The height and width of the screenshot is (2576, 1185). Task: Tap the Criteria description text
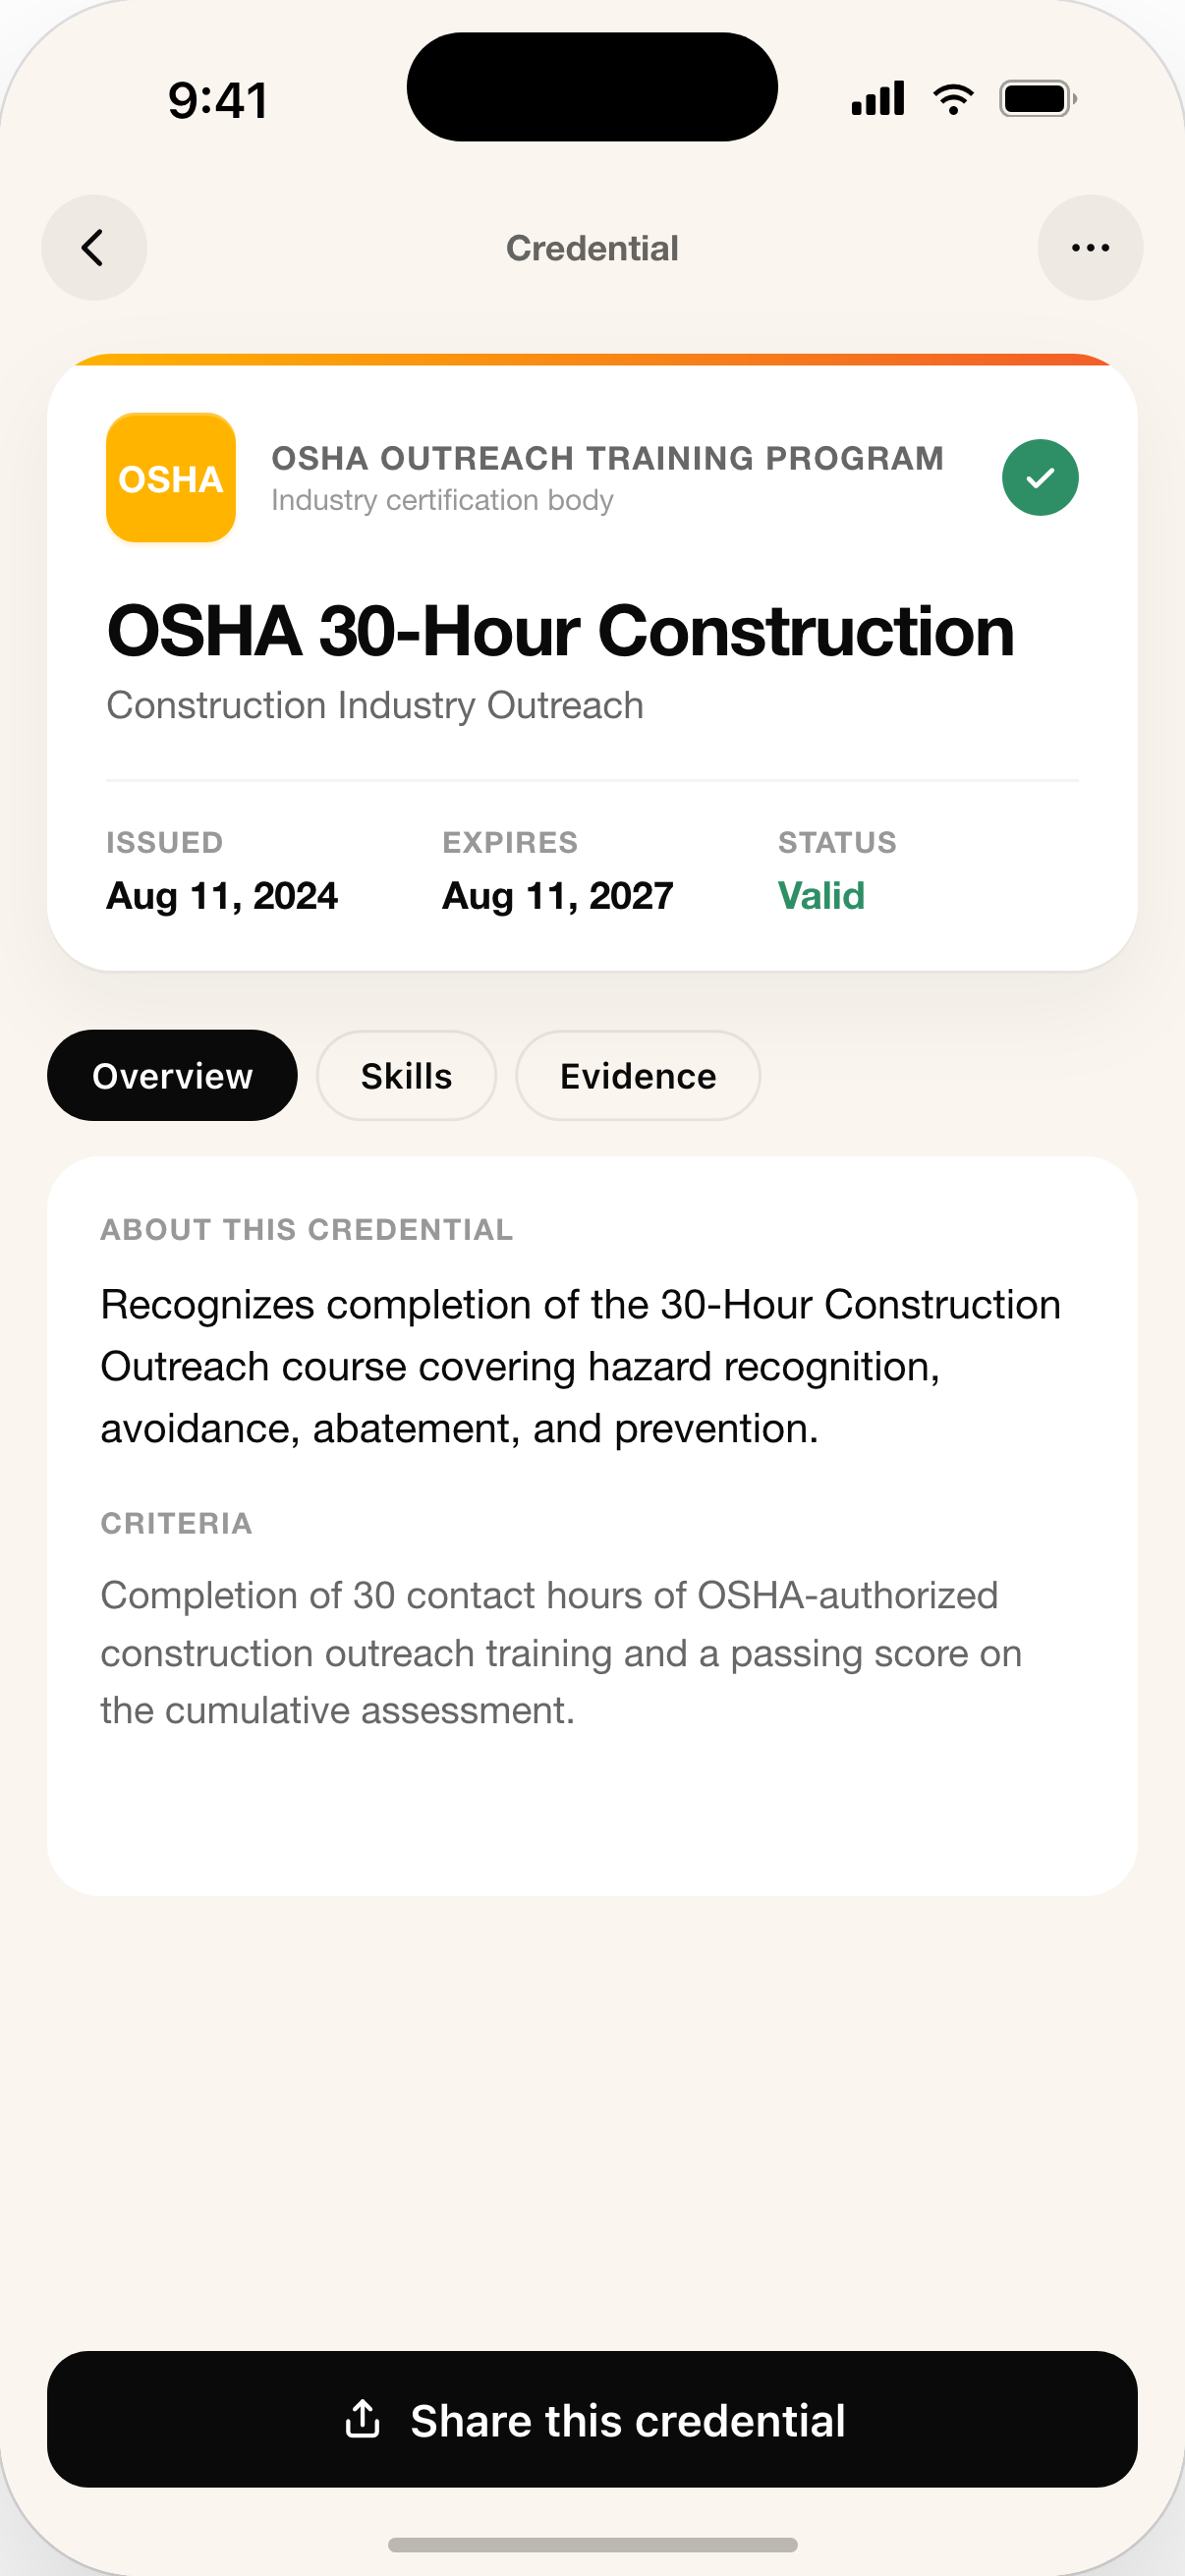(561, 1653)
